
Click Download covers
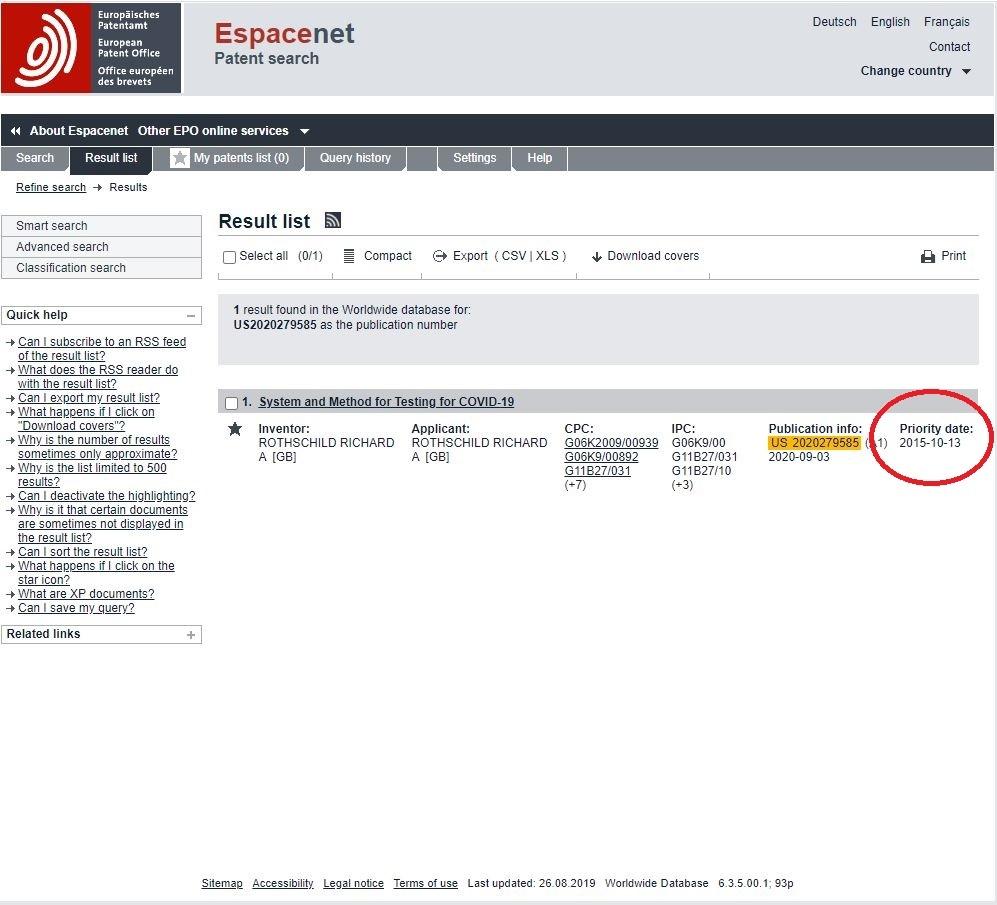[653, 256]
